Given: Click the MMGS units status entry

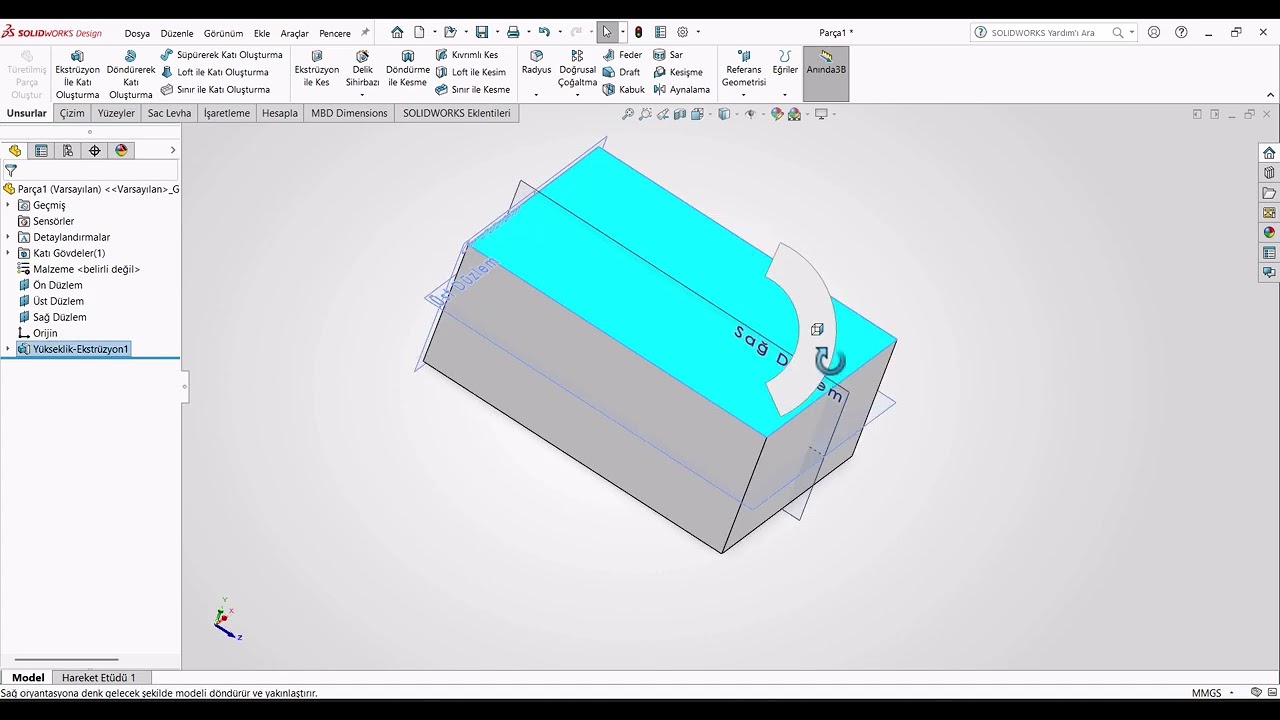Looking at the screenshot, I should pyautogui.click(x=1206, y=692).
